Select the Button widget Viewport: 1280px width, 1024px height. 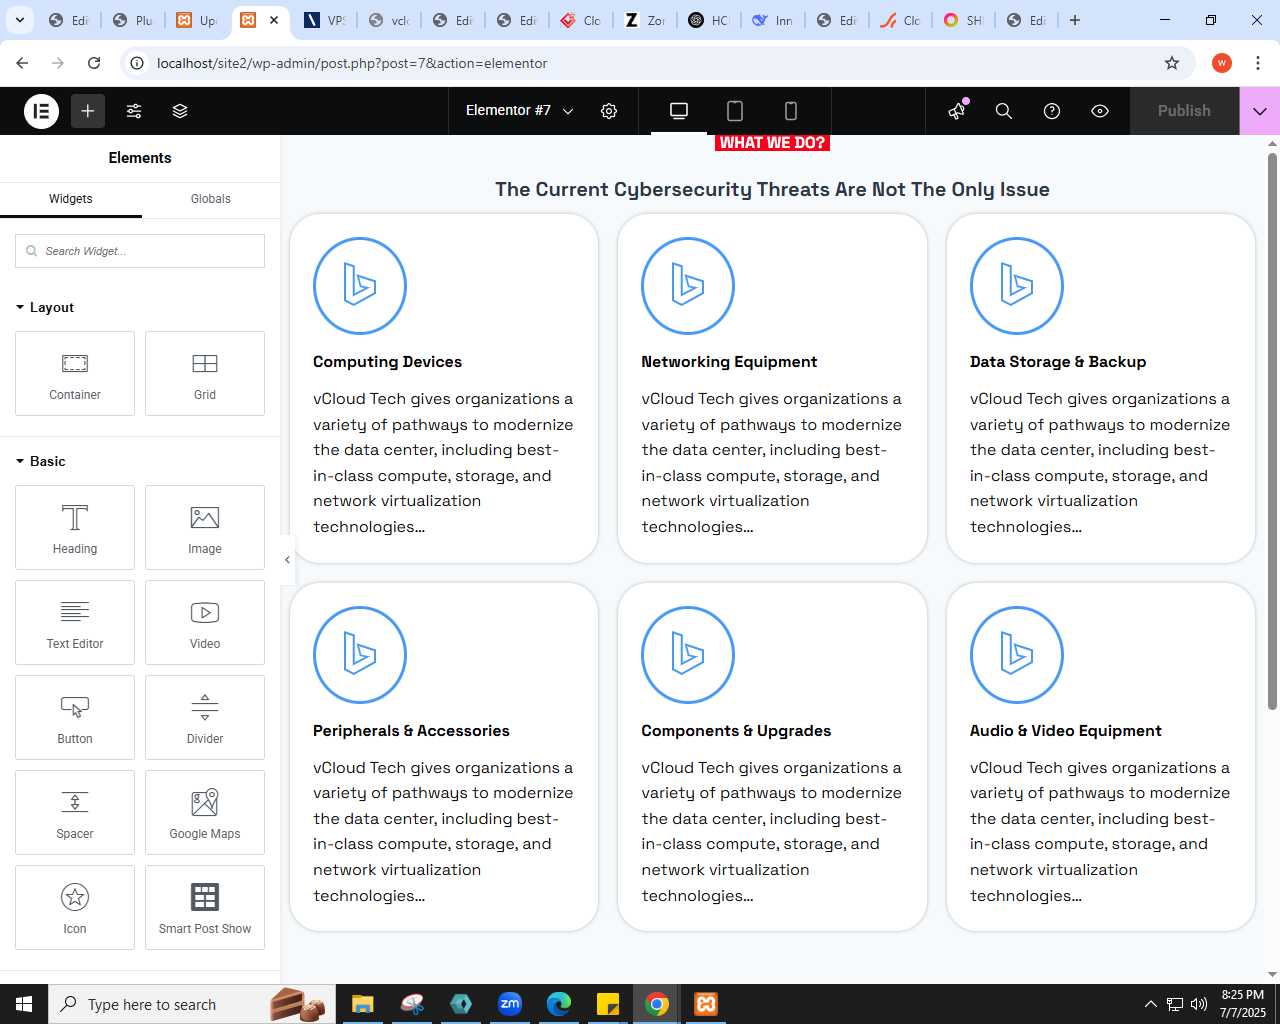75,718
